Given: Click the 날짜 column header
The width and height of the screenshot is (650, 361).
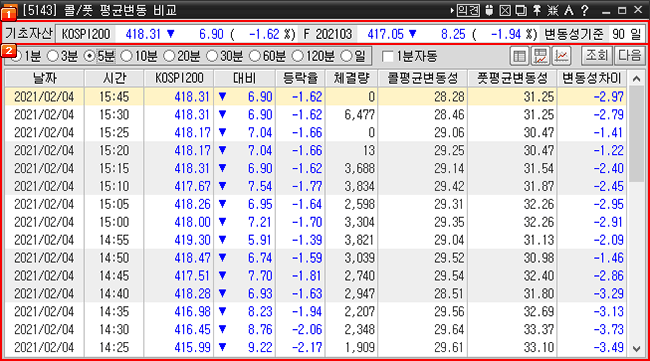Looking at the screenshot, I should point(44,78).
